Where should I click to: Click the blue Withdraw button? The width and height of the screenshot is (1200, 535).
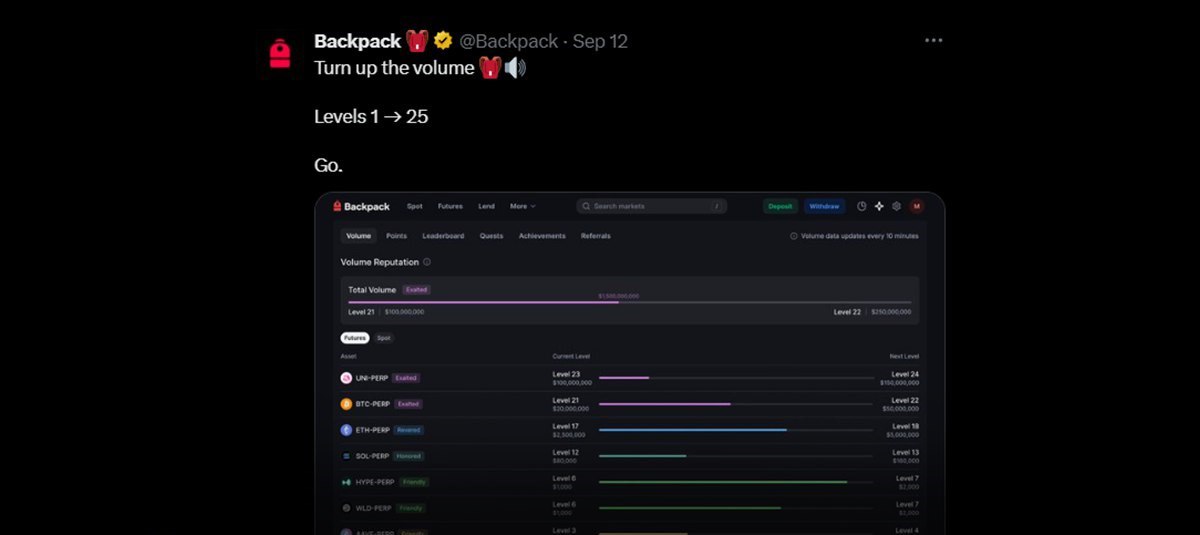click(x=824, y=206)
